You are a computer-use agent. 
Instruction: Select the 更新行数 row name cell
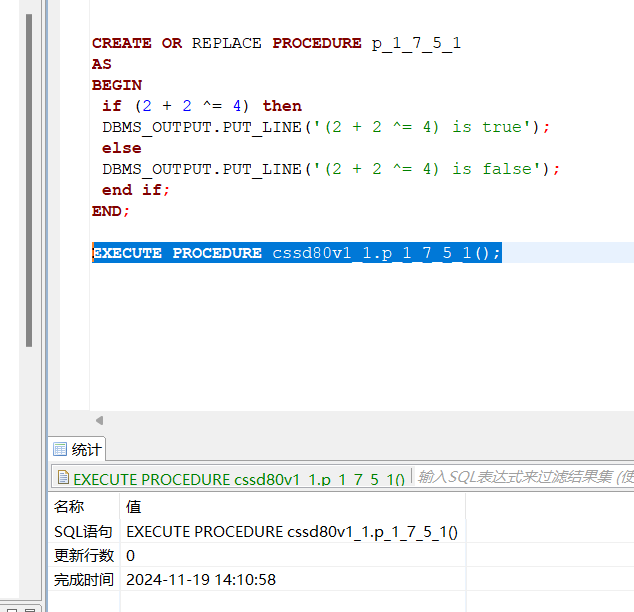(x=84, y=556)
